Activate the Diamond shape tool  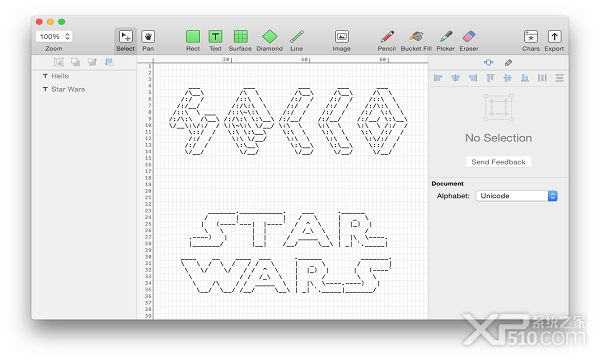(270, 41)
